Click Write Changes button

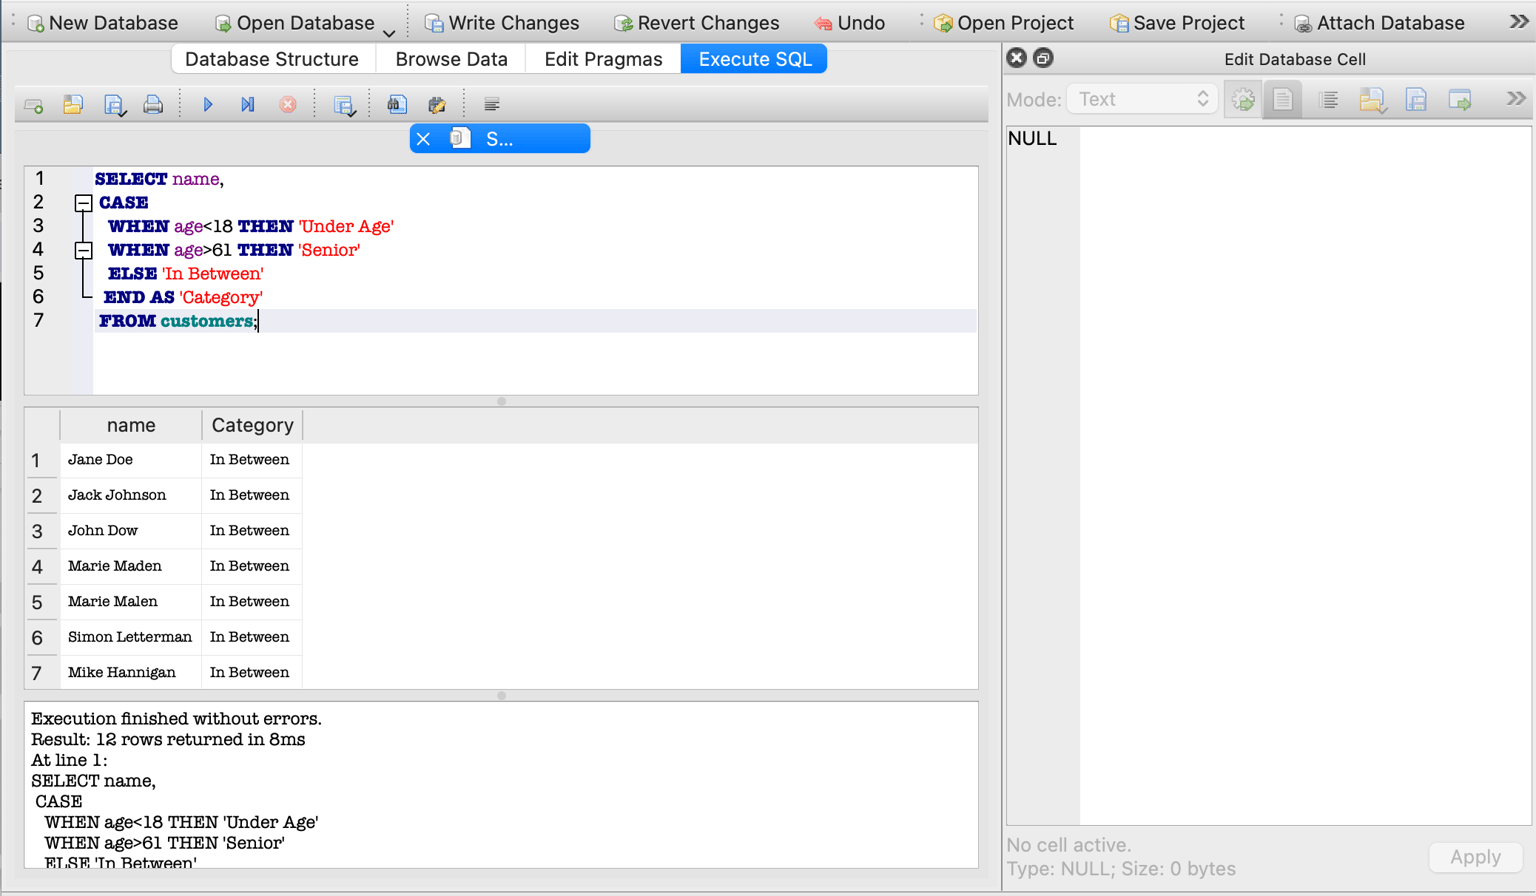(502, 22)
